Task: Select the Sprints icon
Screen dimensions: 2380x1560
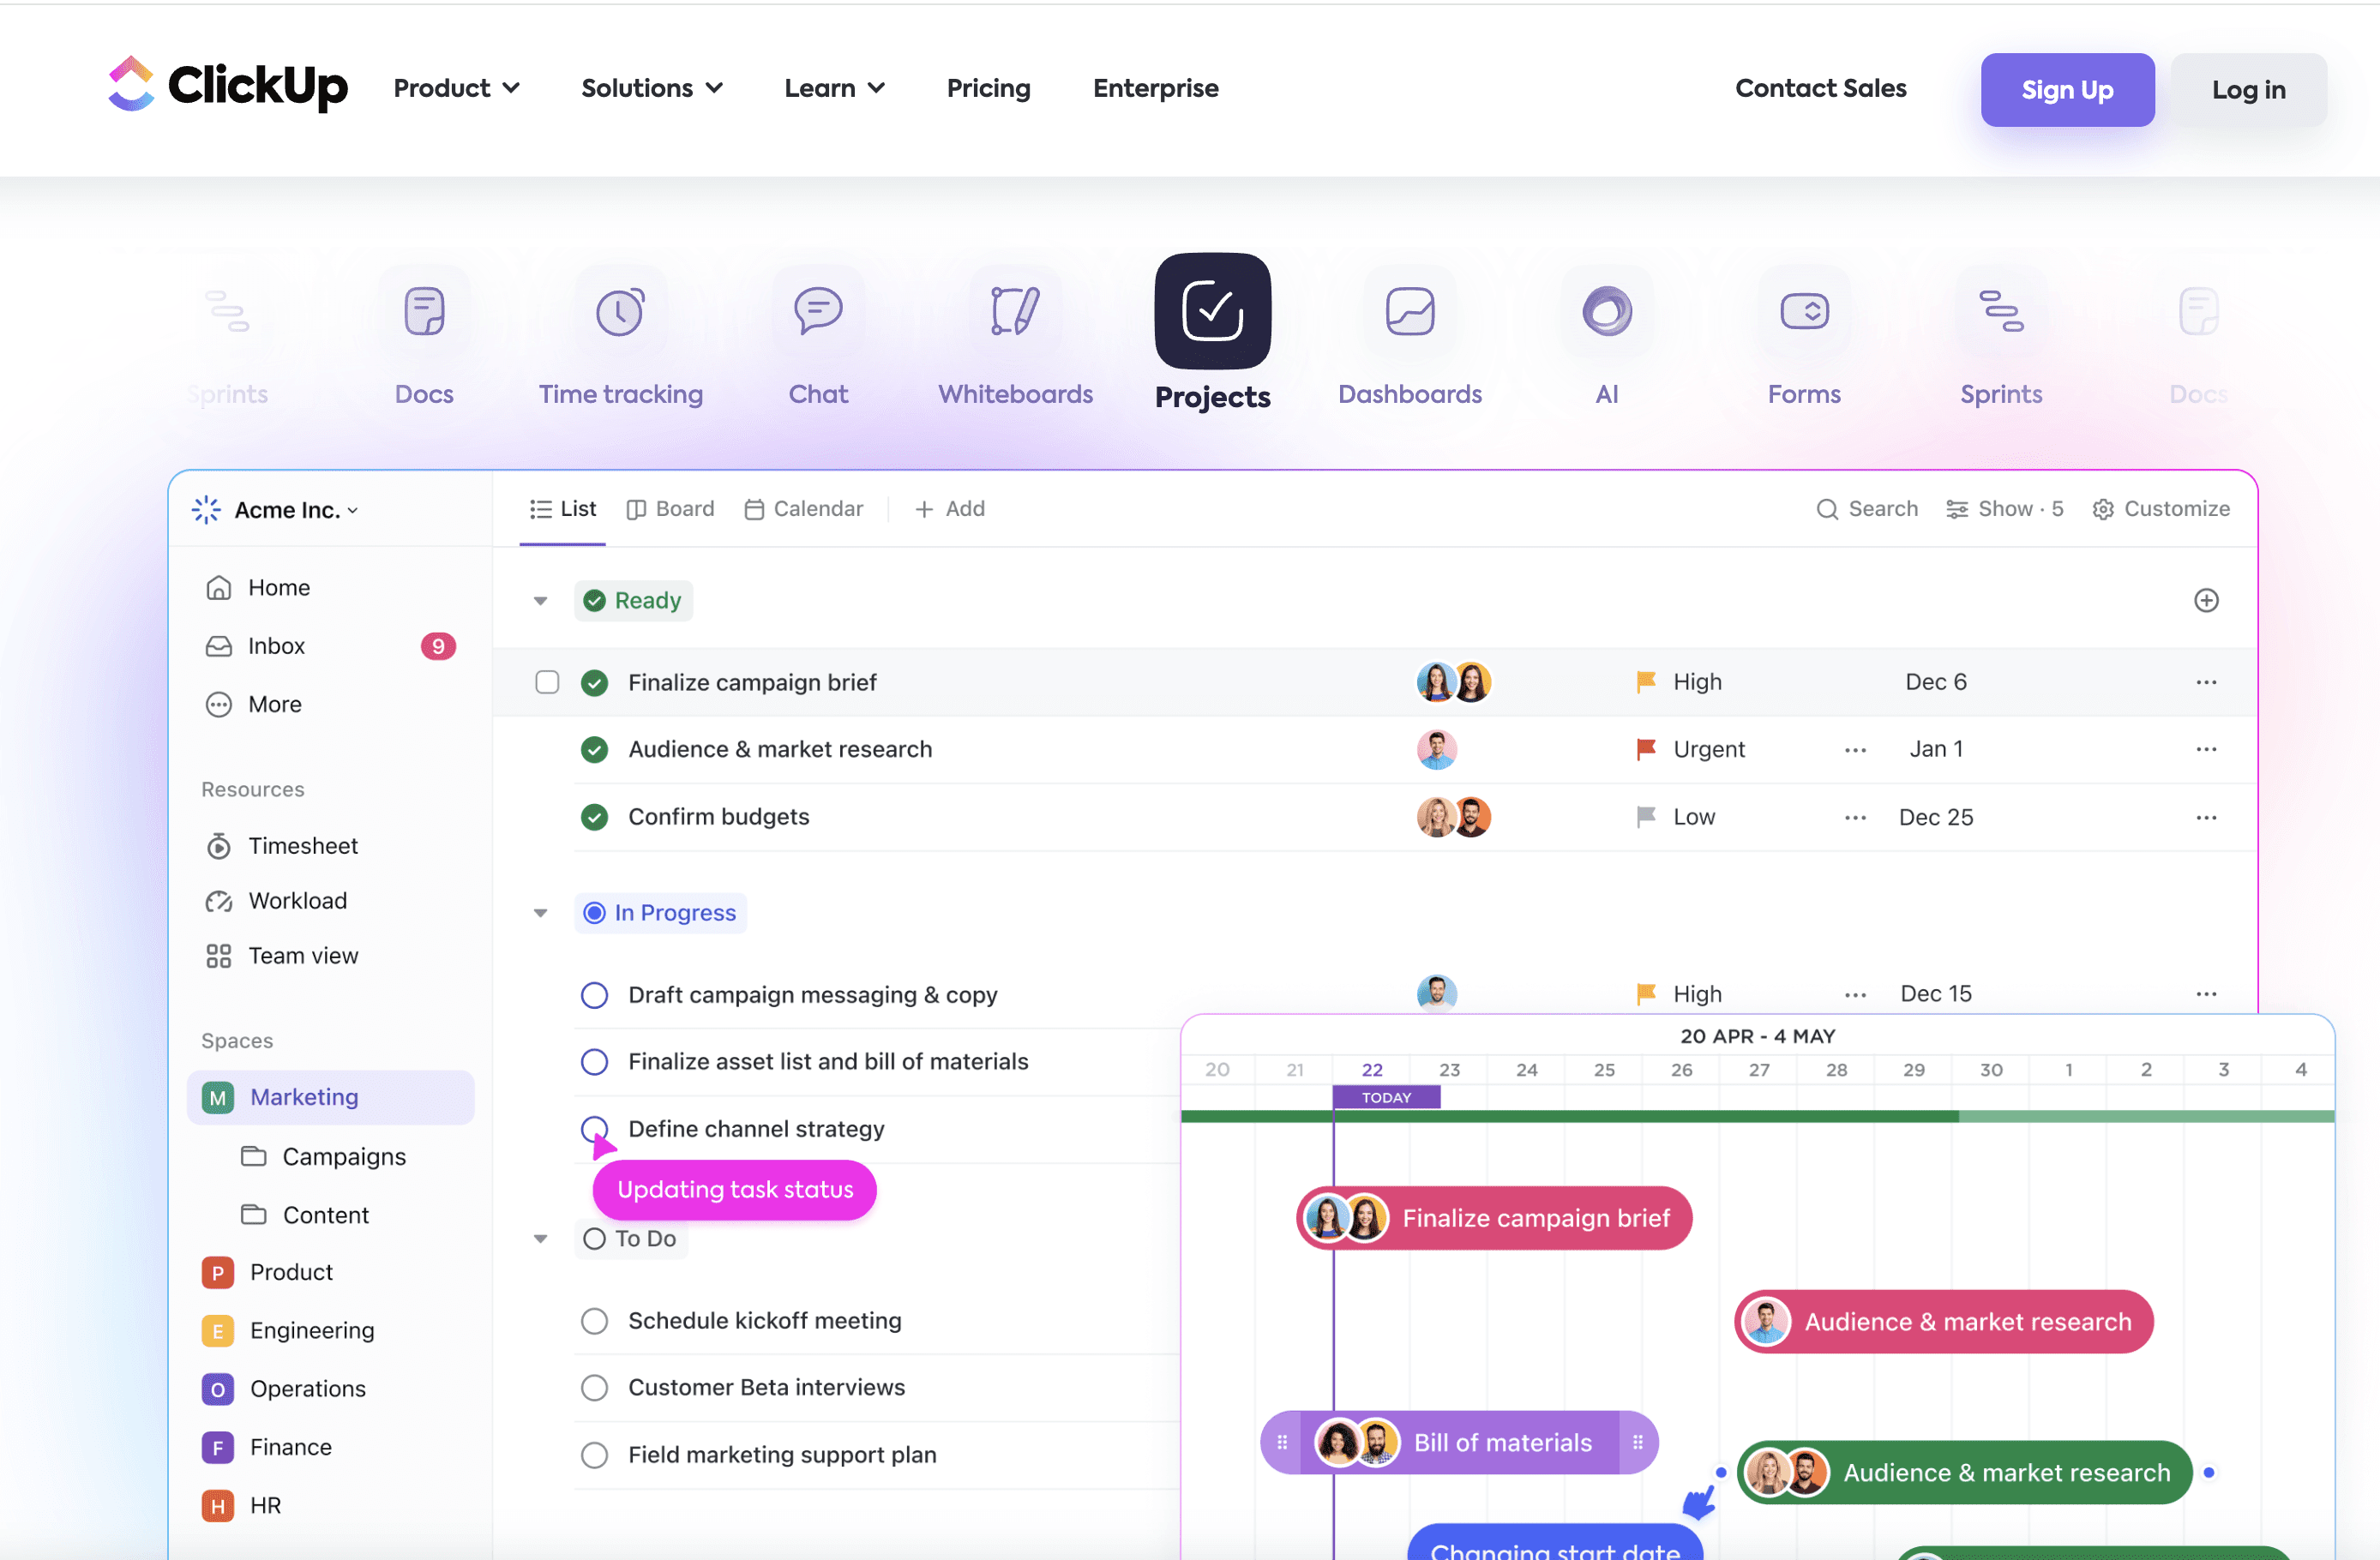Action: coord(2000,311)
